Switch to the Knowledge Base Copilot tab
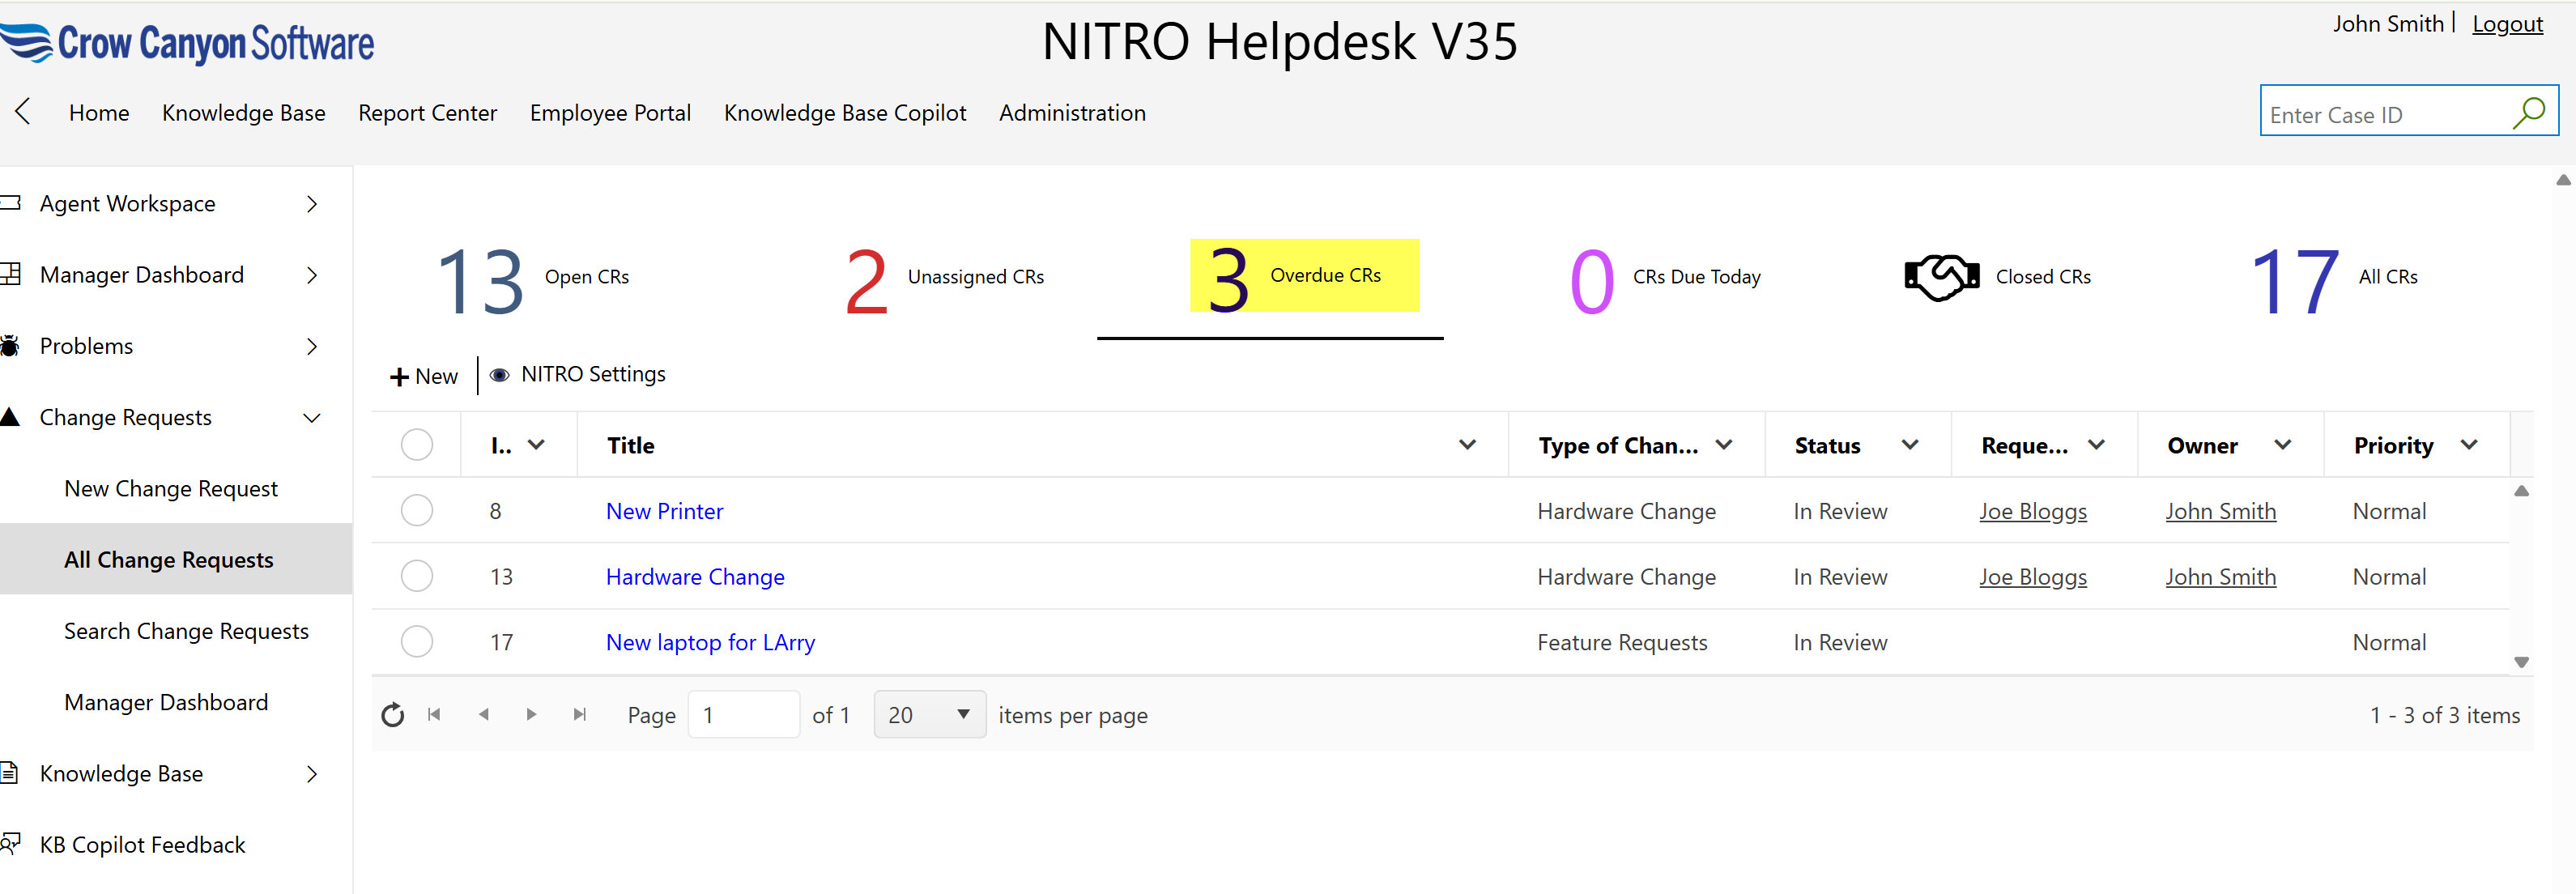 845,113
